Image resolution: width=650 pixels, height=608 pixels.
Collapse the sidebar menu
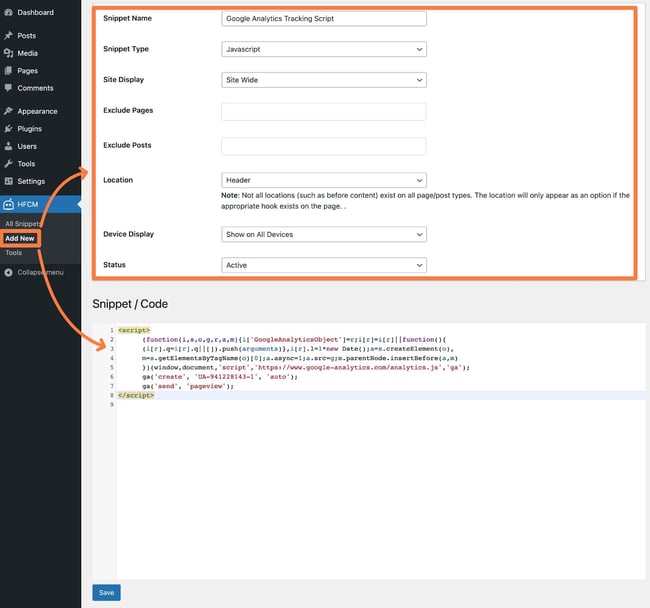(39, 272)
